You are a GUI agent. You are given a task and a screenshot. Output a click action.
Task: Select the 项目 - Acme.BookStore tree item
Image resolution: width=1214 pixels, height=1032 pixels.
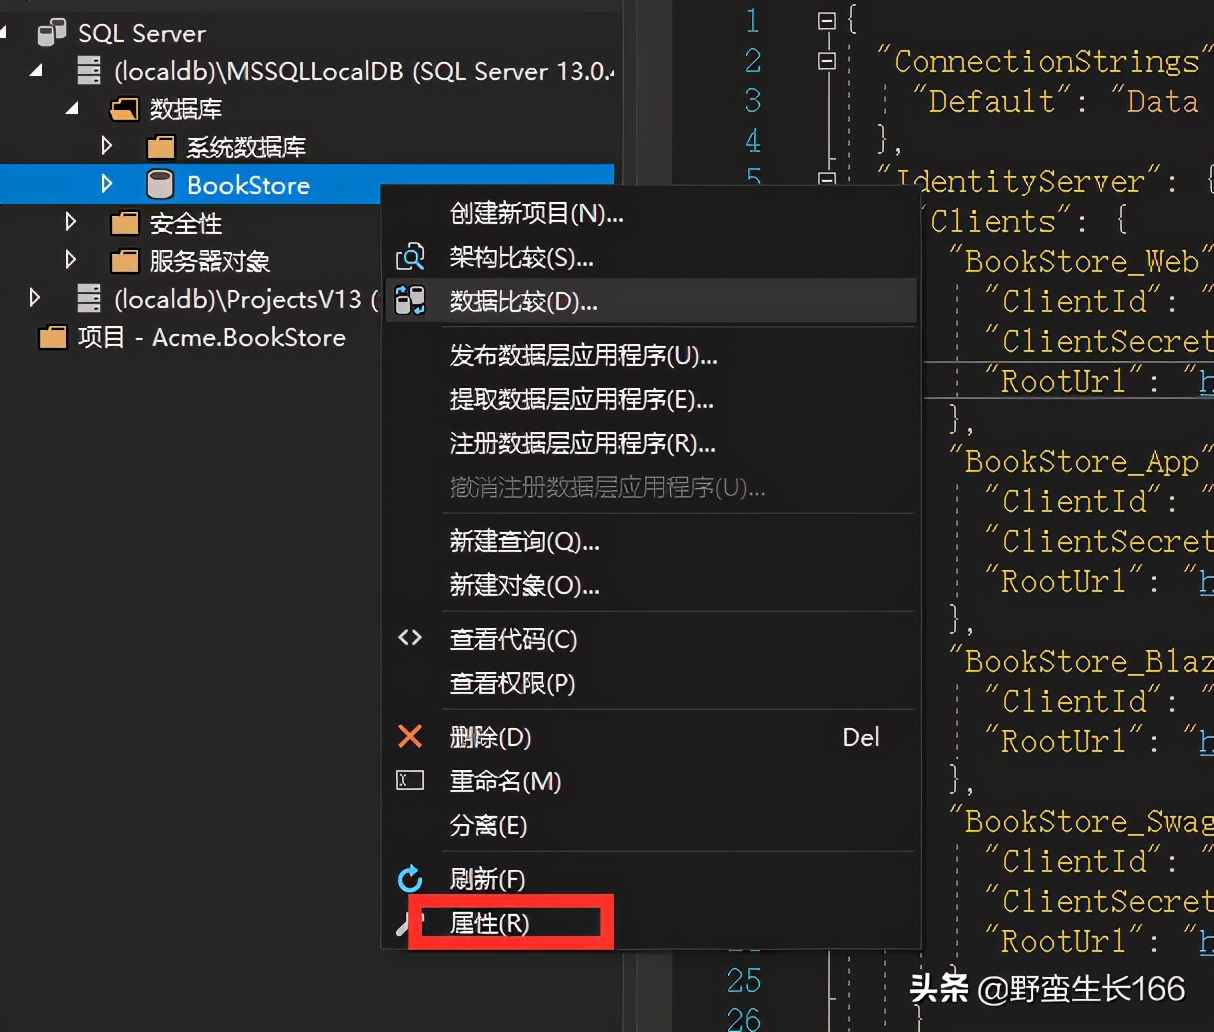pos(211,338)
